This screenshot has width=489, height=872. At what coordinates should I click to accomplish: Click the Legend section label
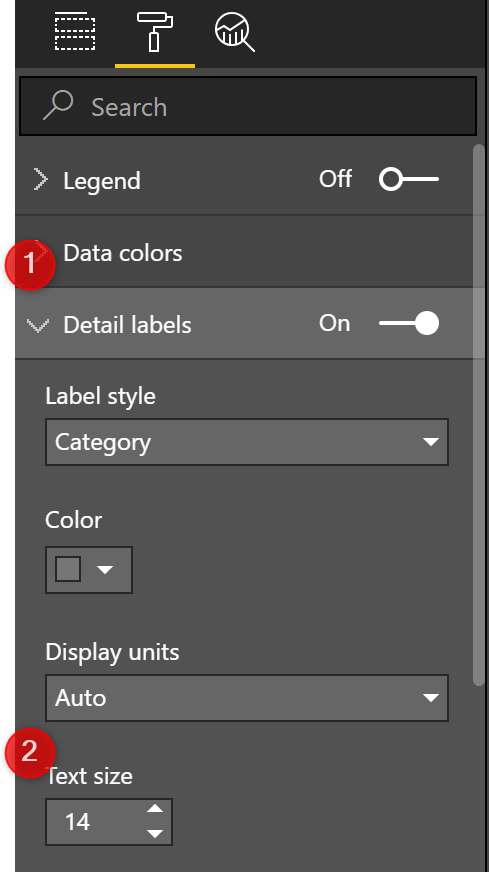102,181
